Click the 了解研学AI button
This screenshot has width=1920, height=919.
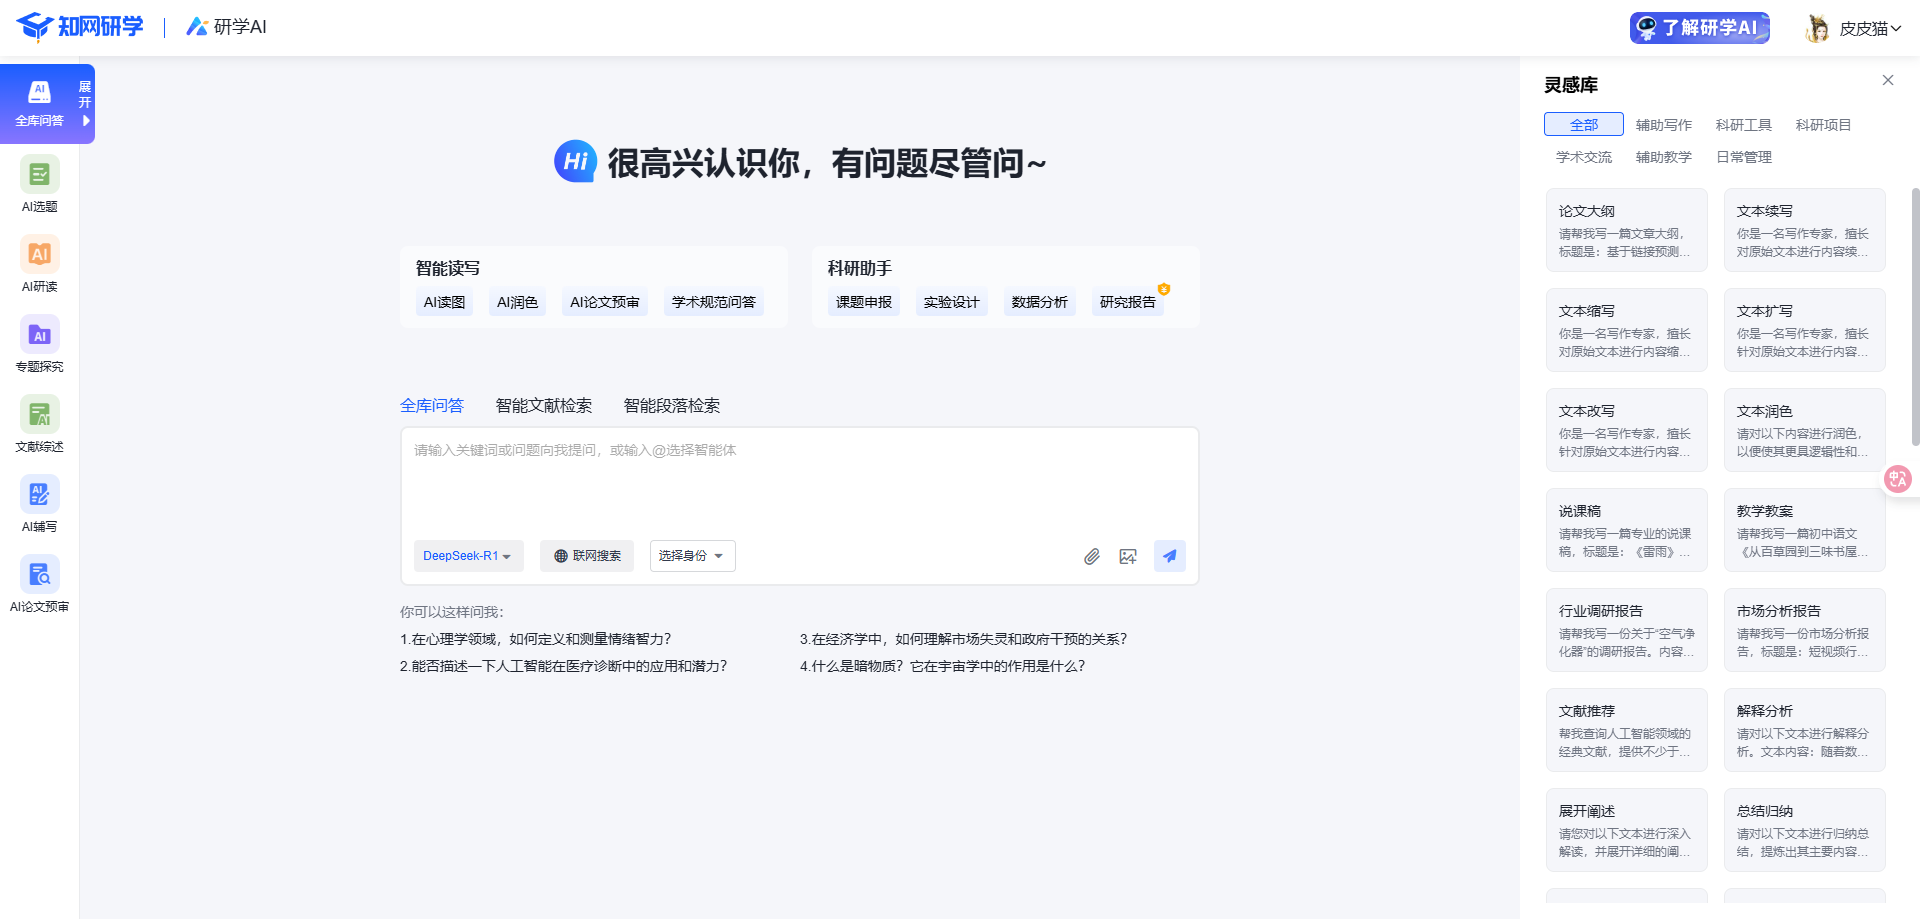tap(1699, 28)
